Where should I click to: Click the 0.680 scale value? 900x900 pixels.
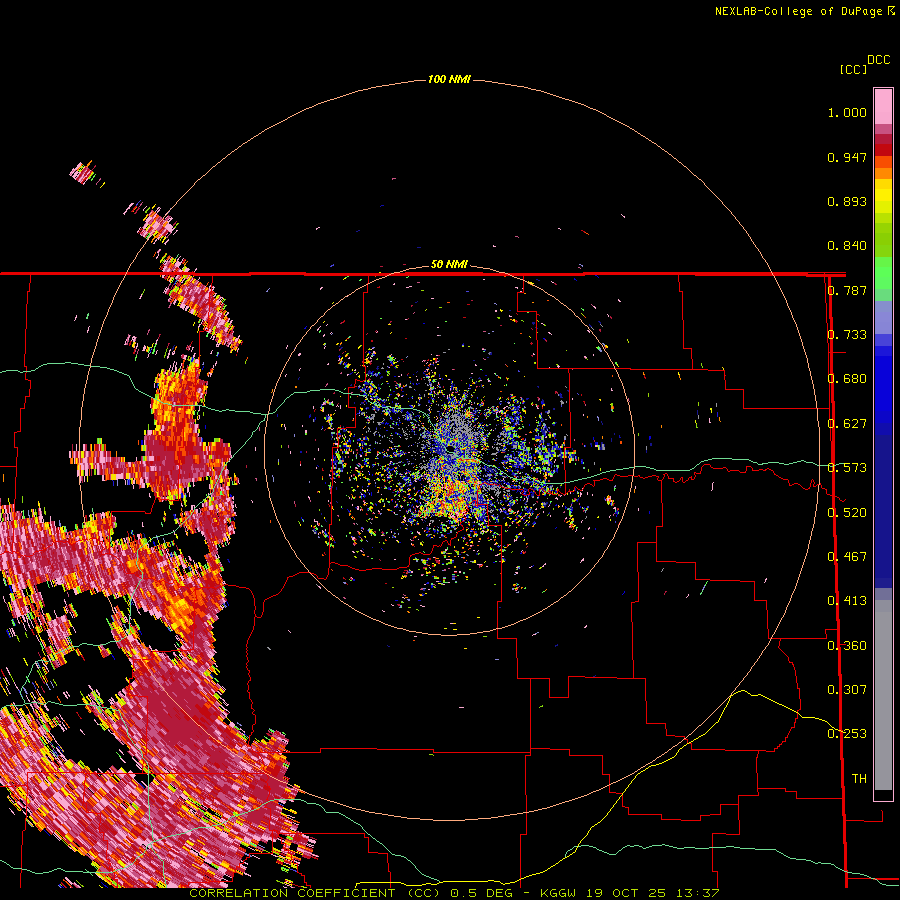(847, 379)
